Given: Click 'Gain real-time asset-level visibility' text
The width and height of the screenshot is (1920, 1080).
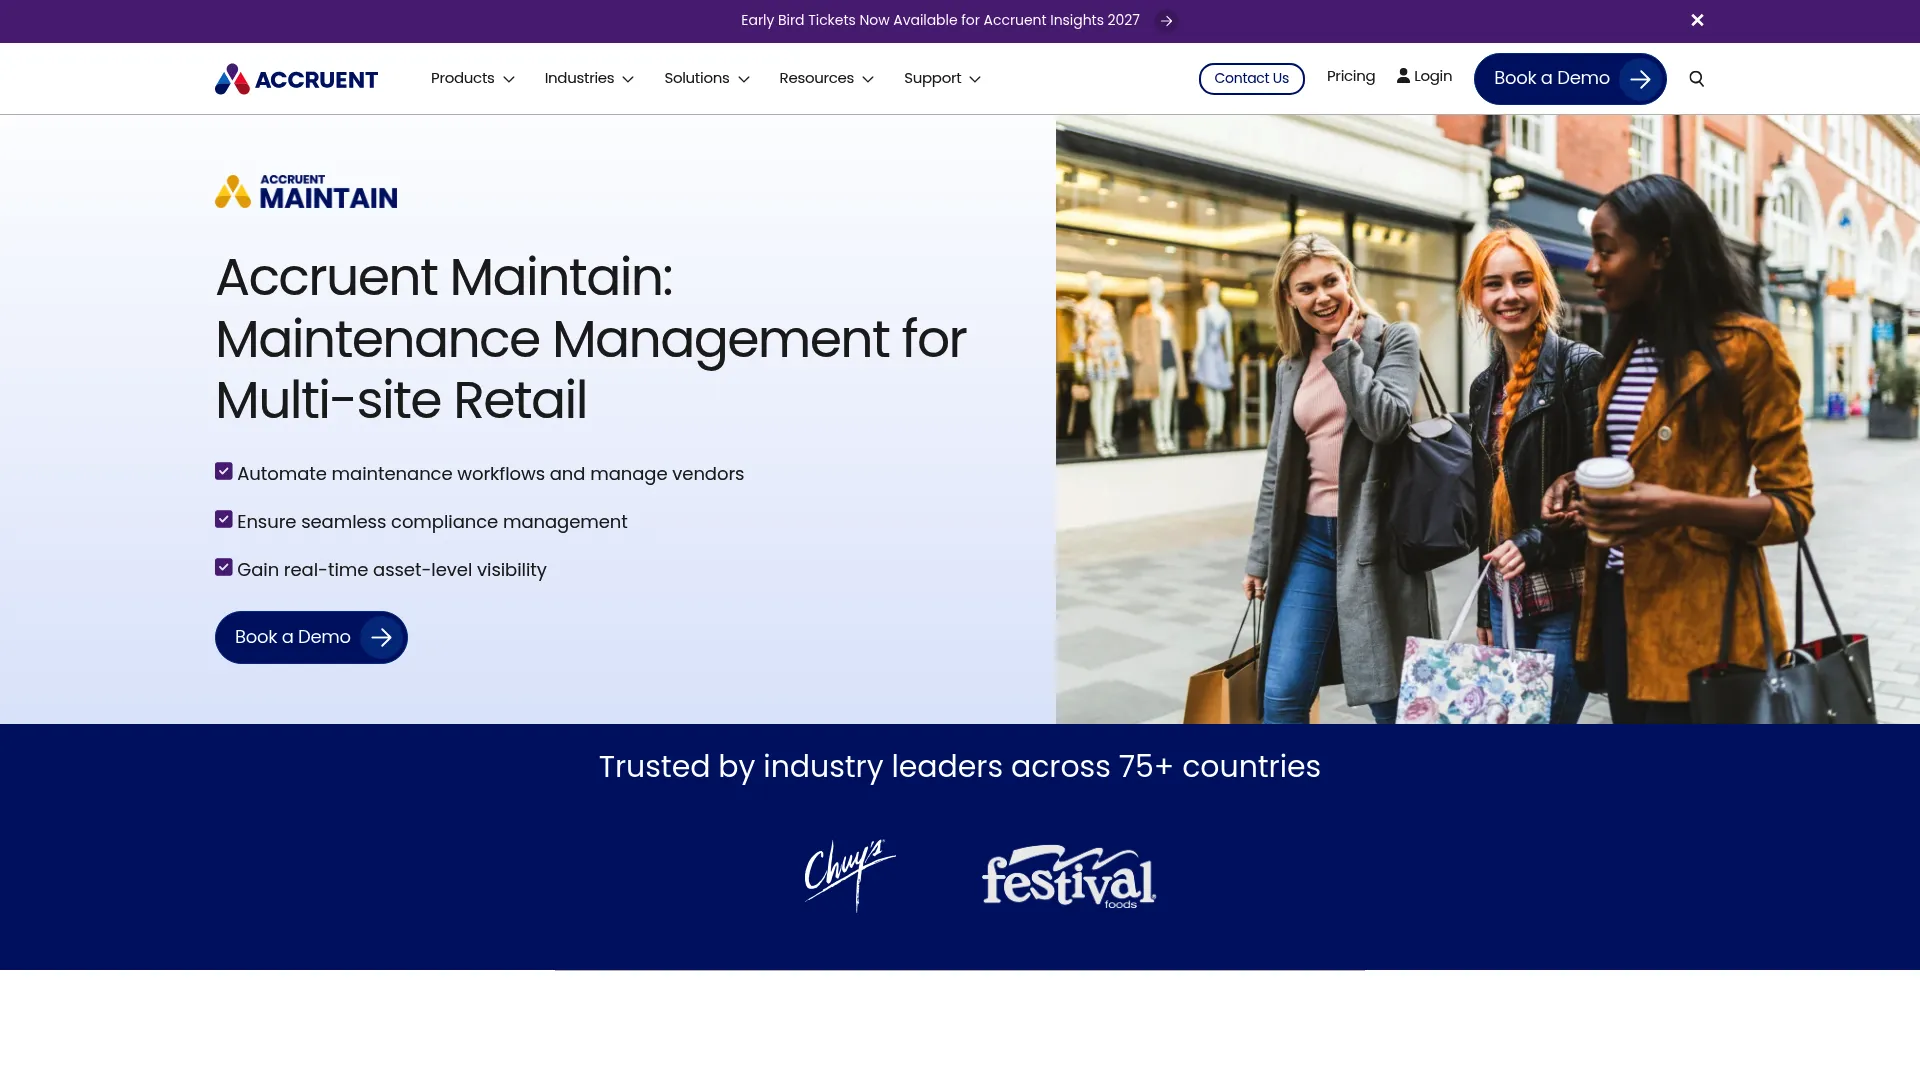Looking at the screenshot, I should (392, 570).
